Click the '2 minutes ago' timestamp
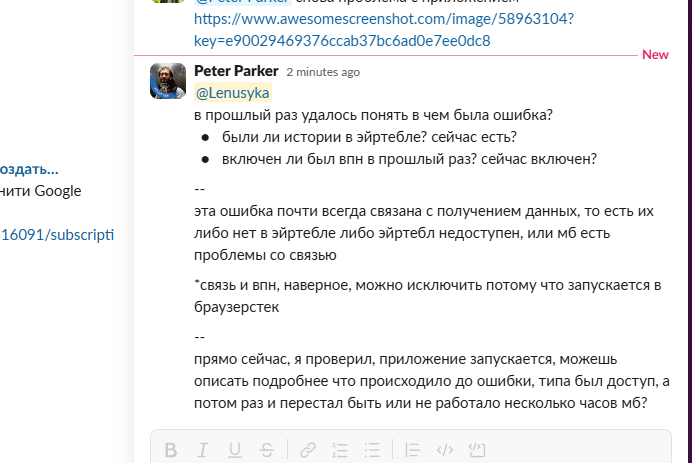 (x=323, y=72)
